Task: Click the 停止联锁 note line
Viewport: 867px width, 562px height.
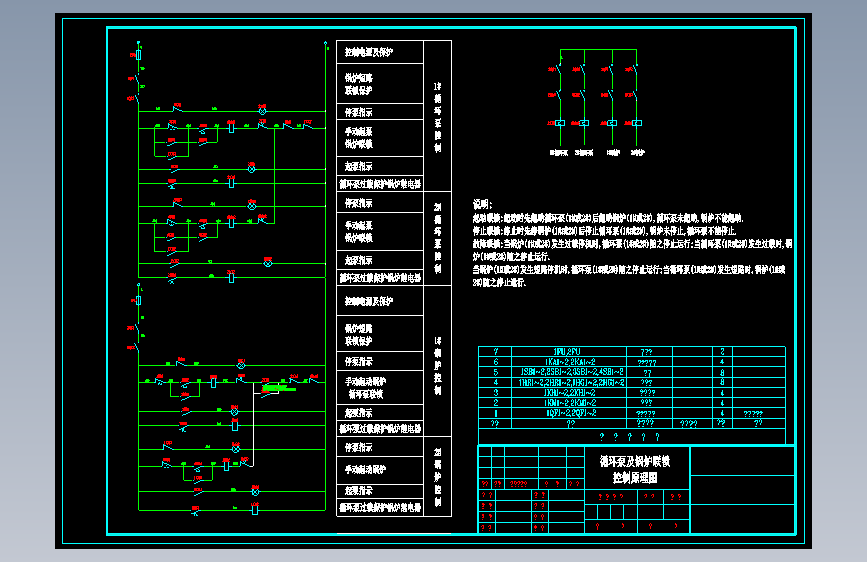Action: tap(604, 231)
